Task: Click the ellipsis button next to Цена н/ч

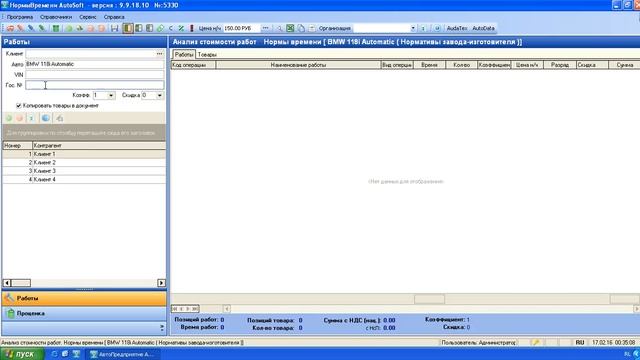Action: pos(265,28)
